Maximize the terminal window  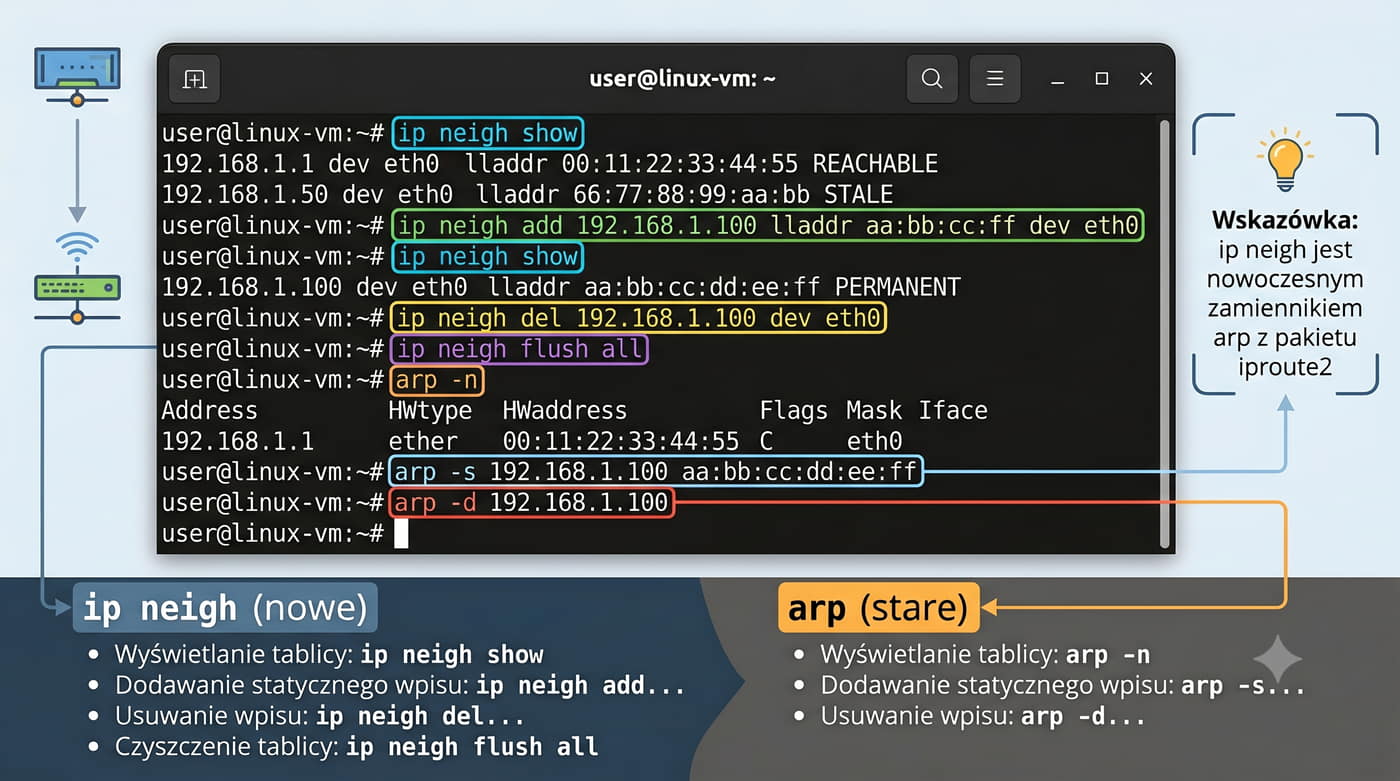[1101, 79]
